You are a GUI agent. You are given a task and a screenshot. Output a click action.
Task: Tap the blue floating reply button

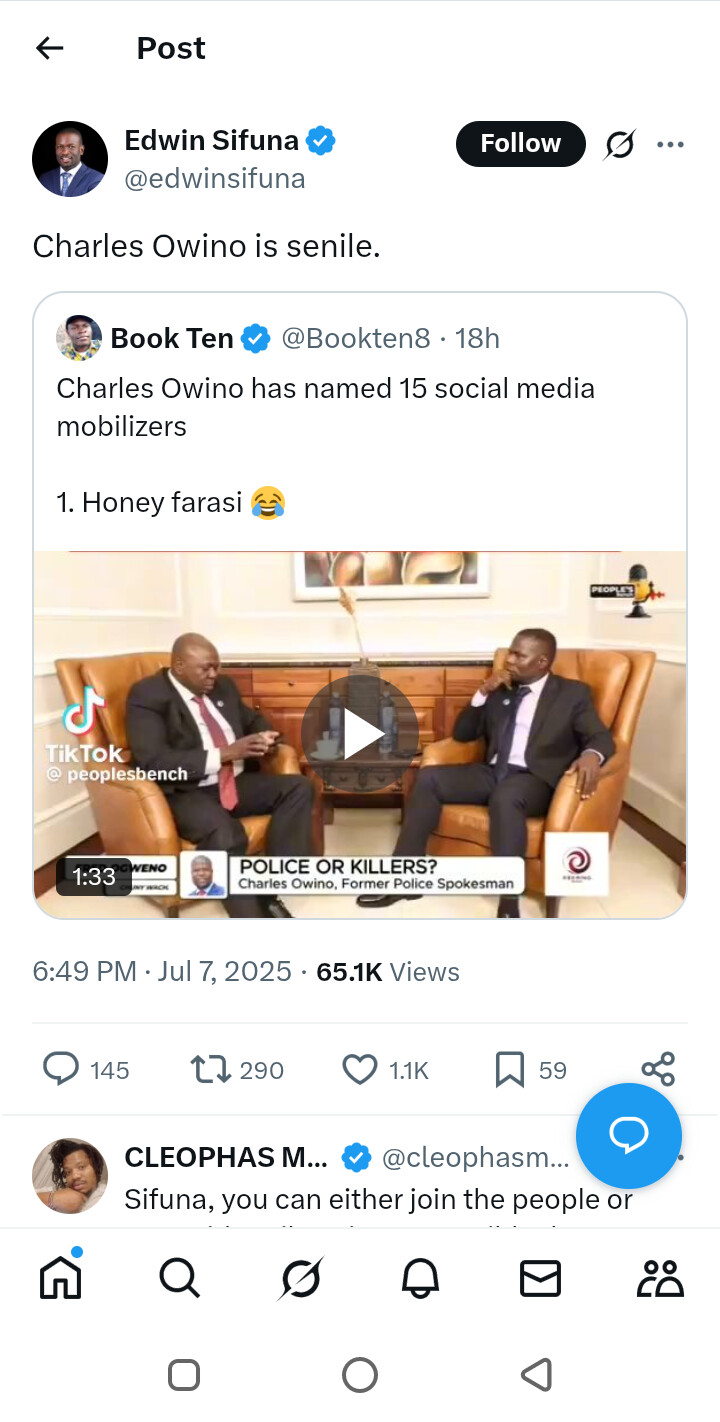click(x=629, y=1135)
